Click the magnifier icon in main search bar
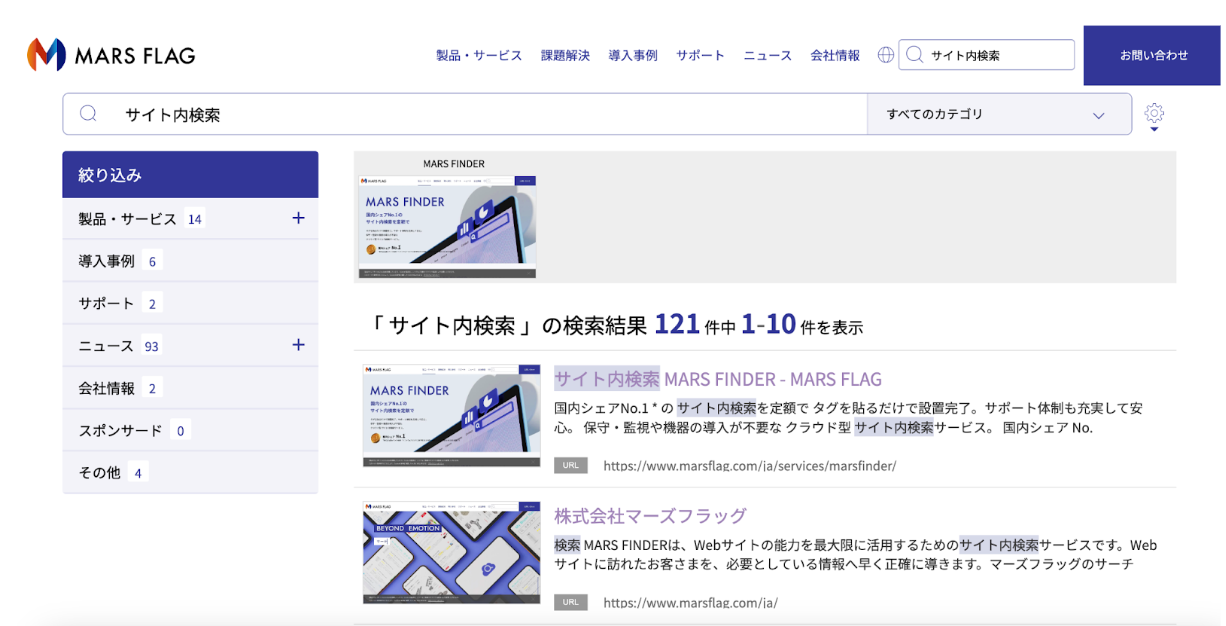Screen dimensions: 1226x626 point(88,114)
